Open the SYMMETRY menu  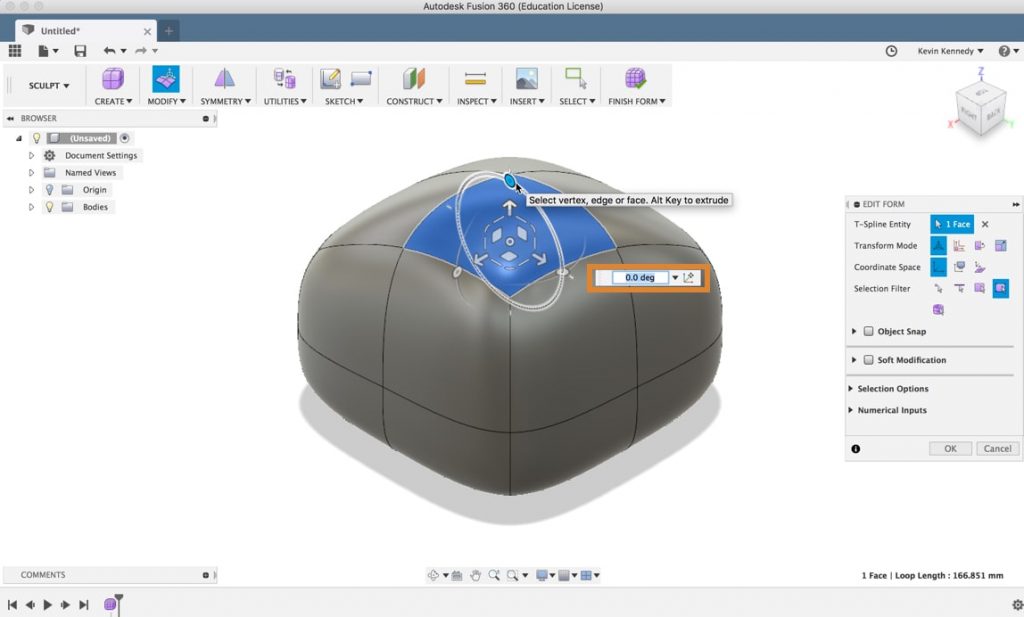[225, 101]
